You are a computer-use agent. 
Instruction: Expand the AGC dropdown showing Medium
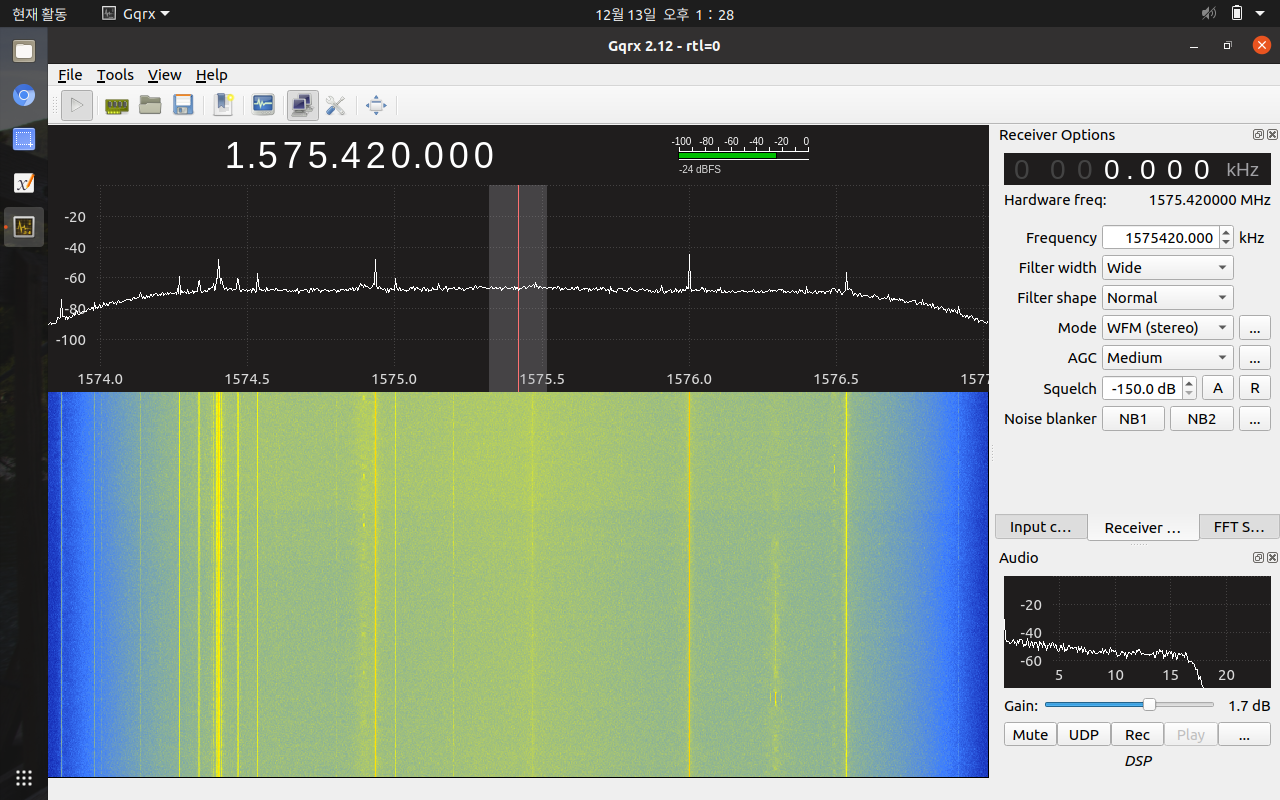coord(1167,358)
